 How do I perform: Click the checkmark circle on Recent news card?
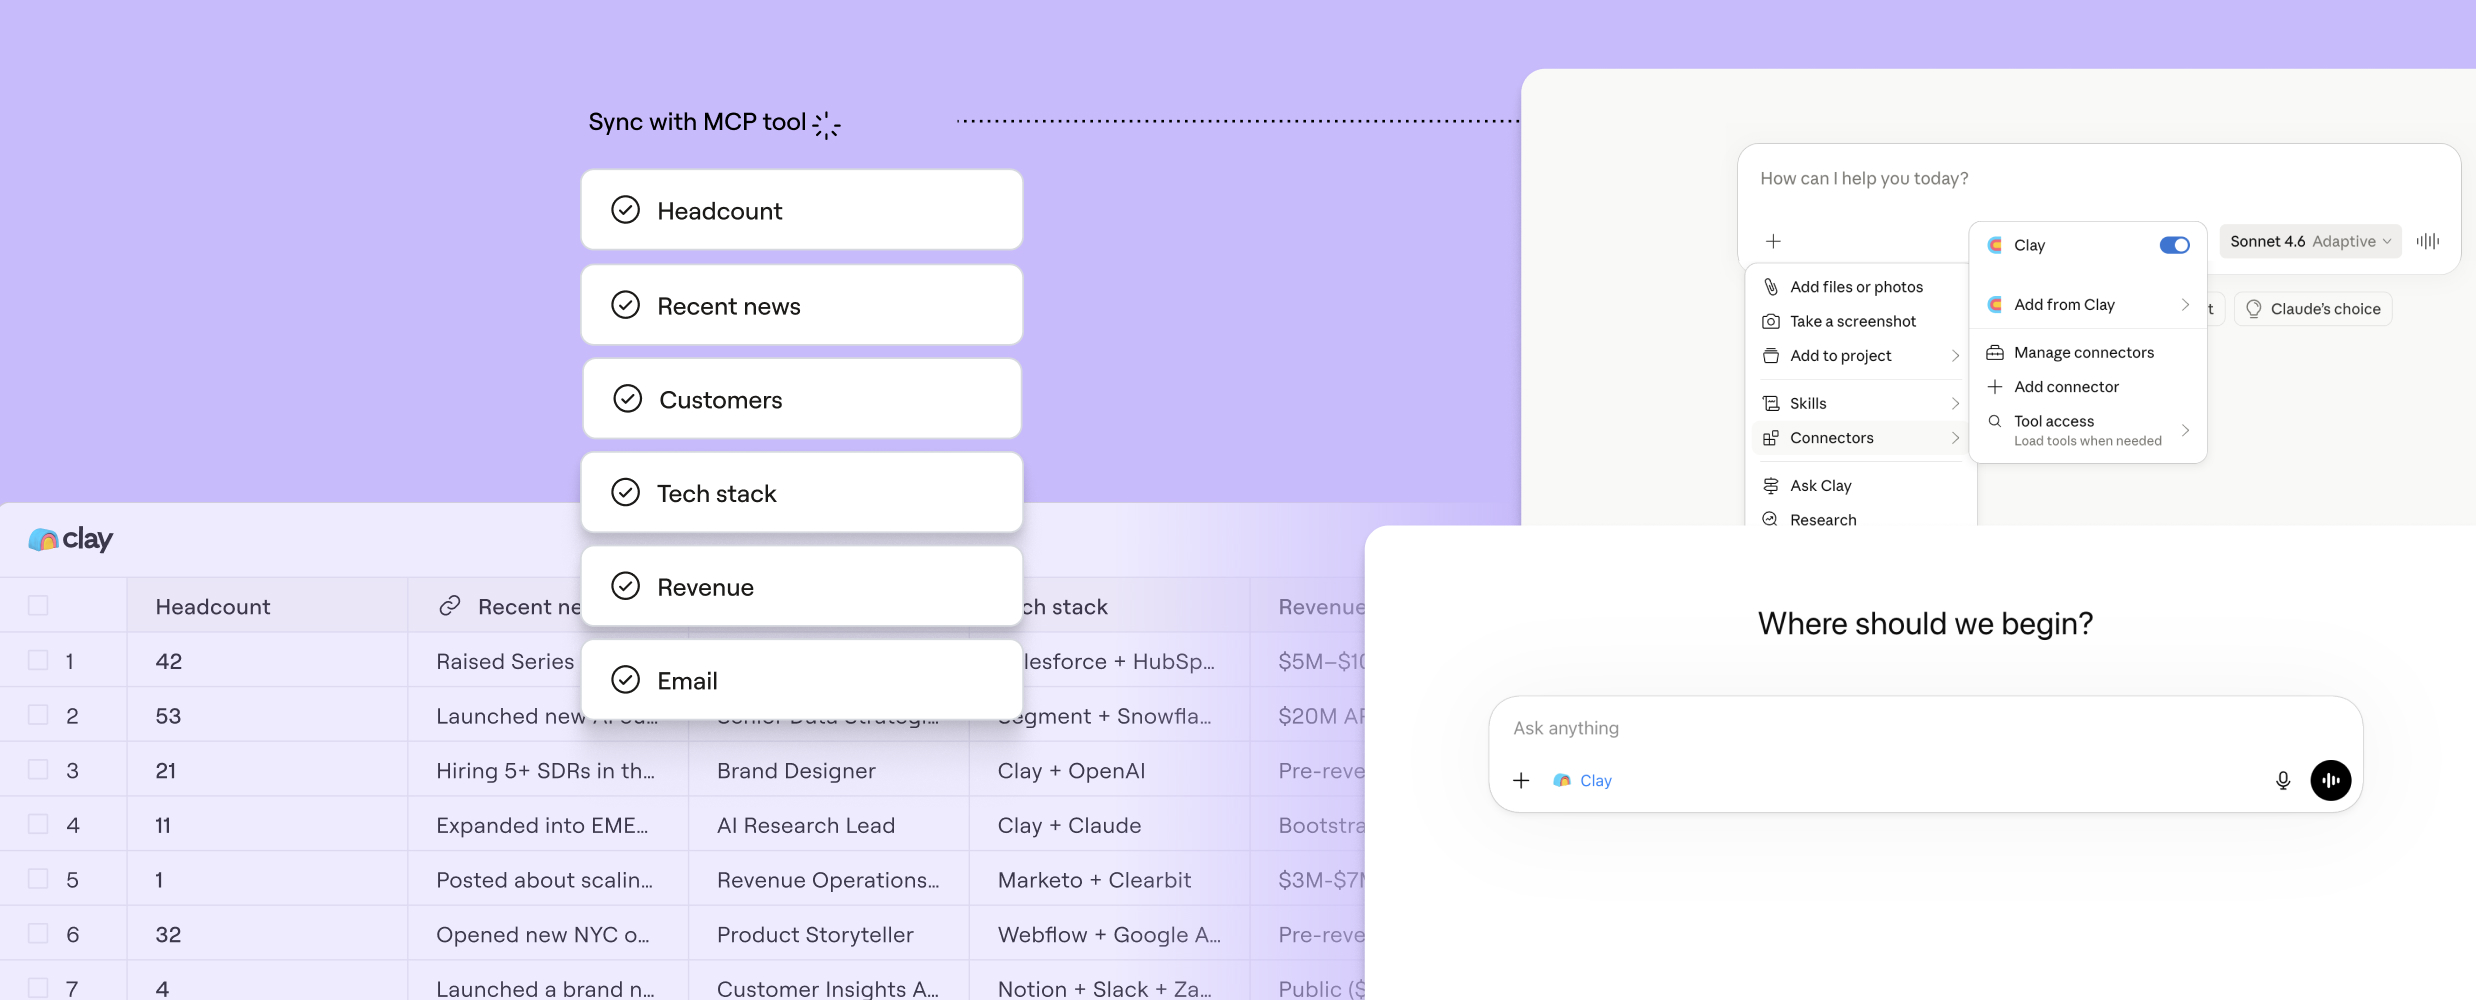pos(626,305)
